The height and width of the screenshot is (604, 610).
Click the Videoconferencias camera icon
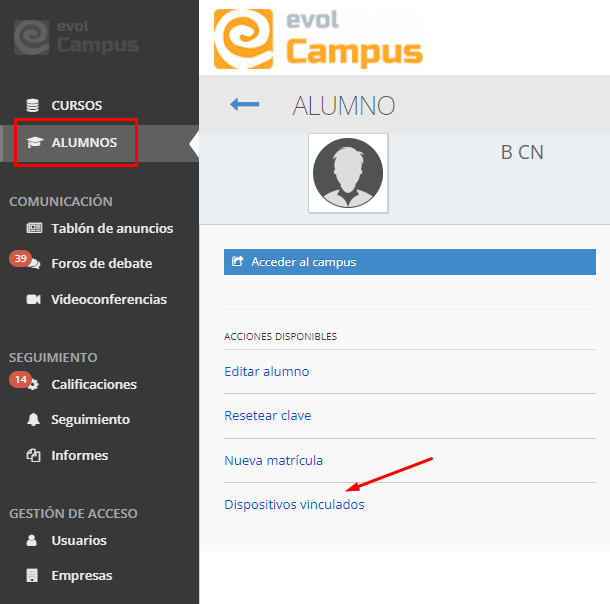pyautogui.click(x=33, y=299)
